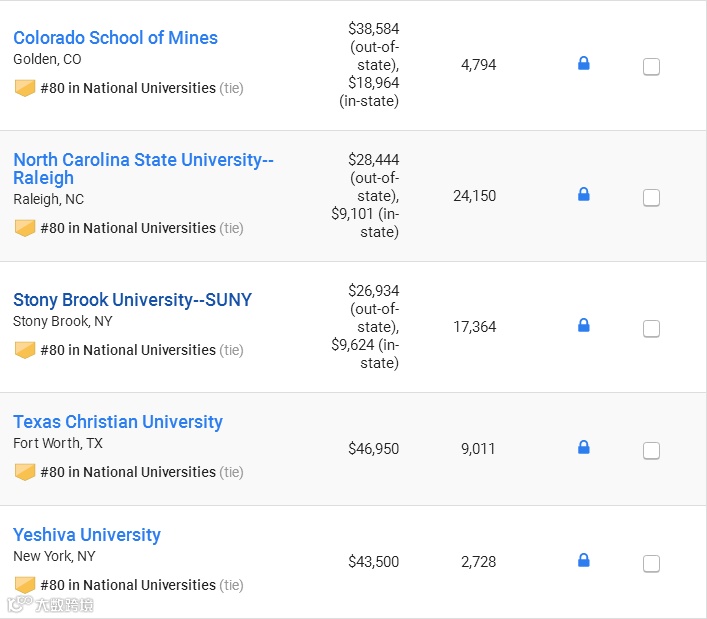Enable the Texas Christian University checkbox
Viewport: 707px width, 619px height.
(x=651, y=451)
